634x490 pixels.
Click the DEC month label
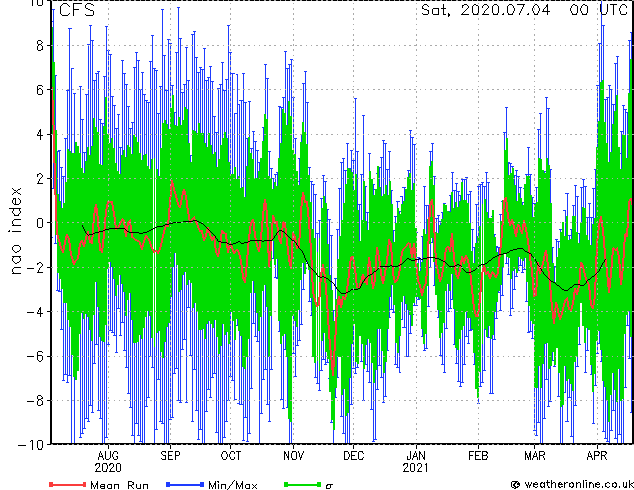354,456
